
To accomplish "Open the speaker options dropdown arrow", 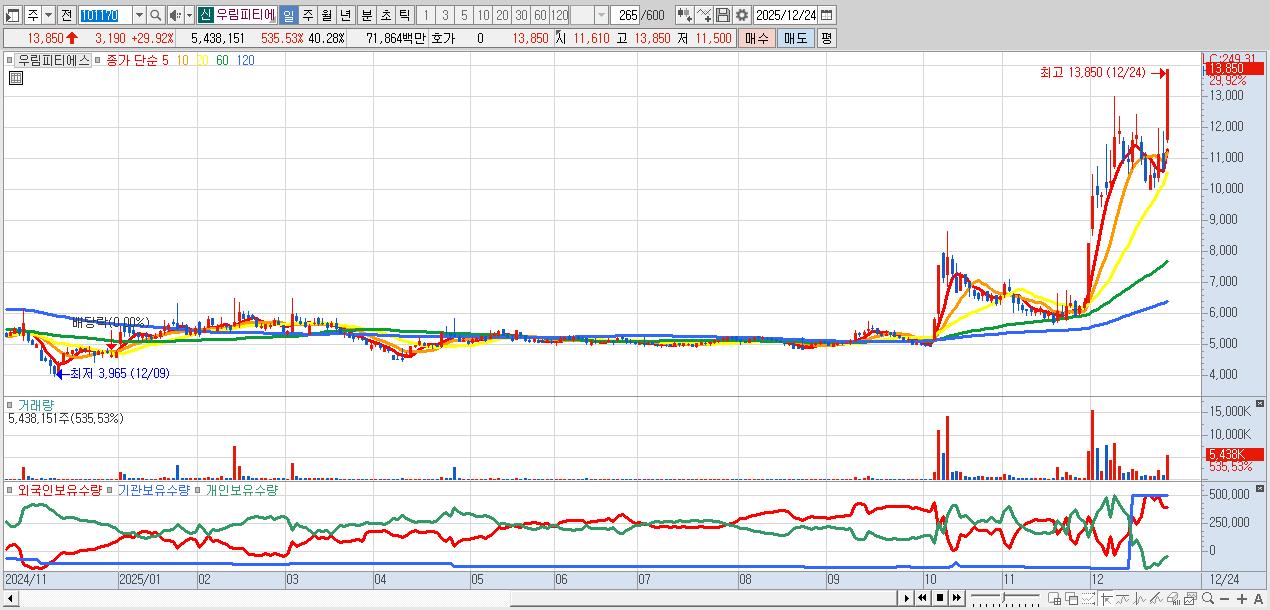I will [189, 16].
